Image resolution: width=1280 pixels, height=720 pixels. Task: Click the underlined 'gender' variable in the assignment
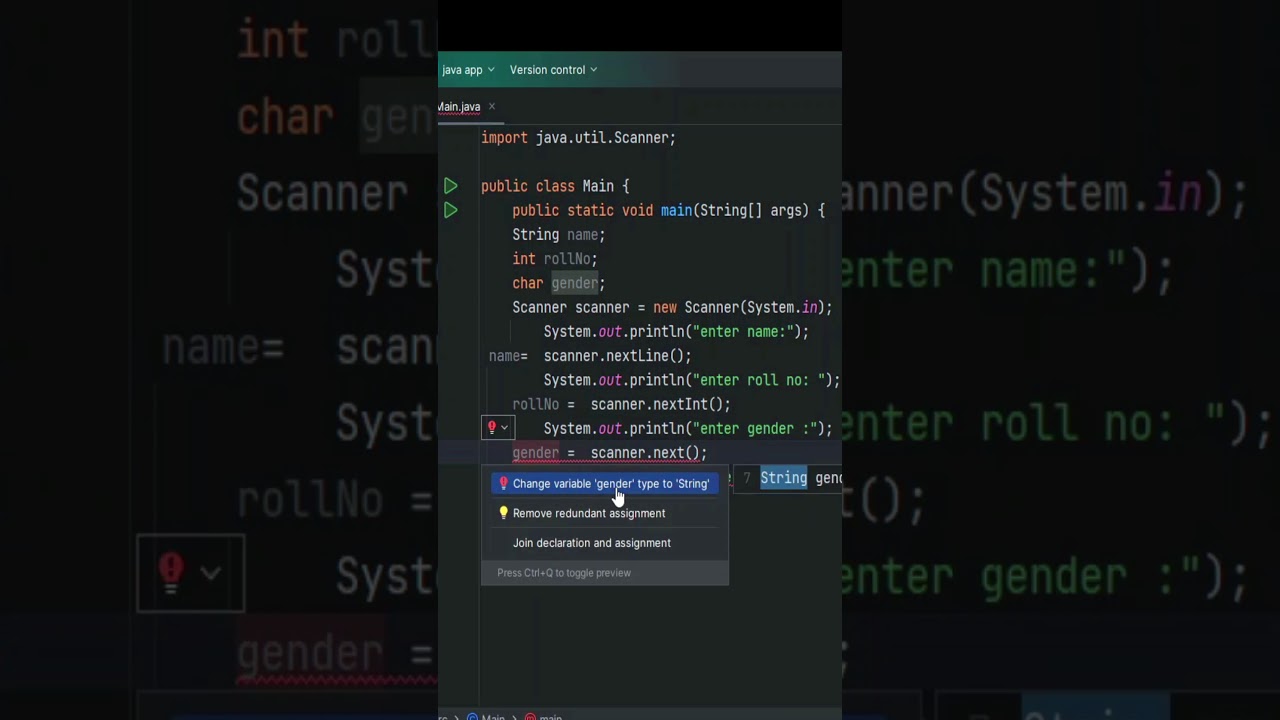(x=535, y=453)
